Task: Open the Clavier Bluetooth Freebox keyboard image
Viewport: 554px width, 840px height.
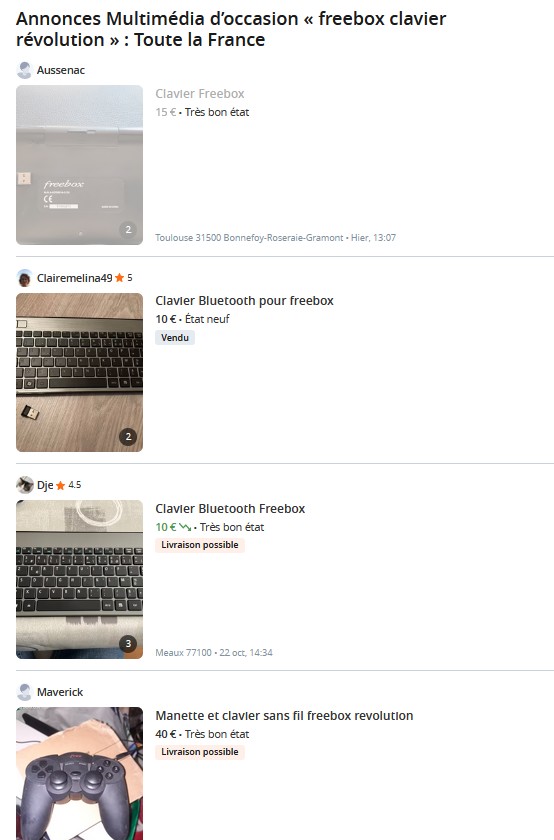Action: [x=79, y=579]
